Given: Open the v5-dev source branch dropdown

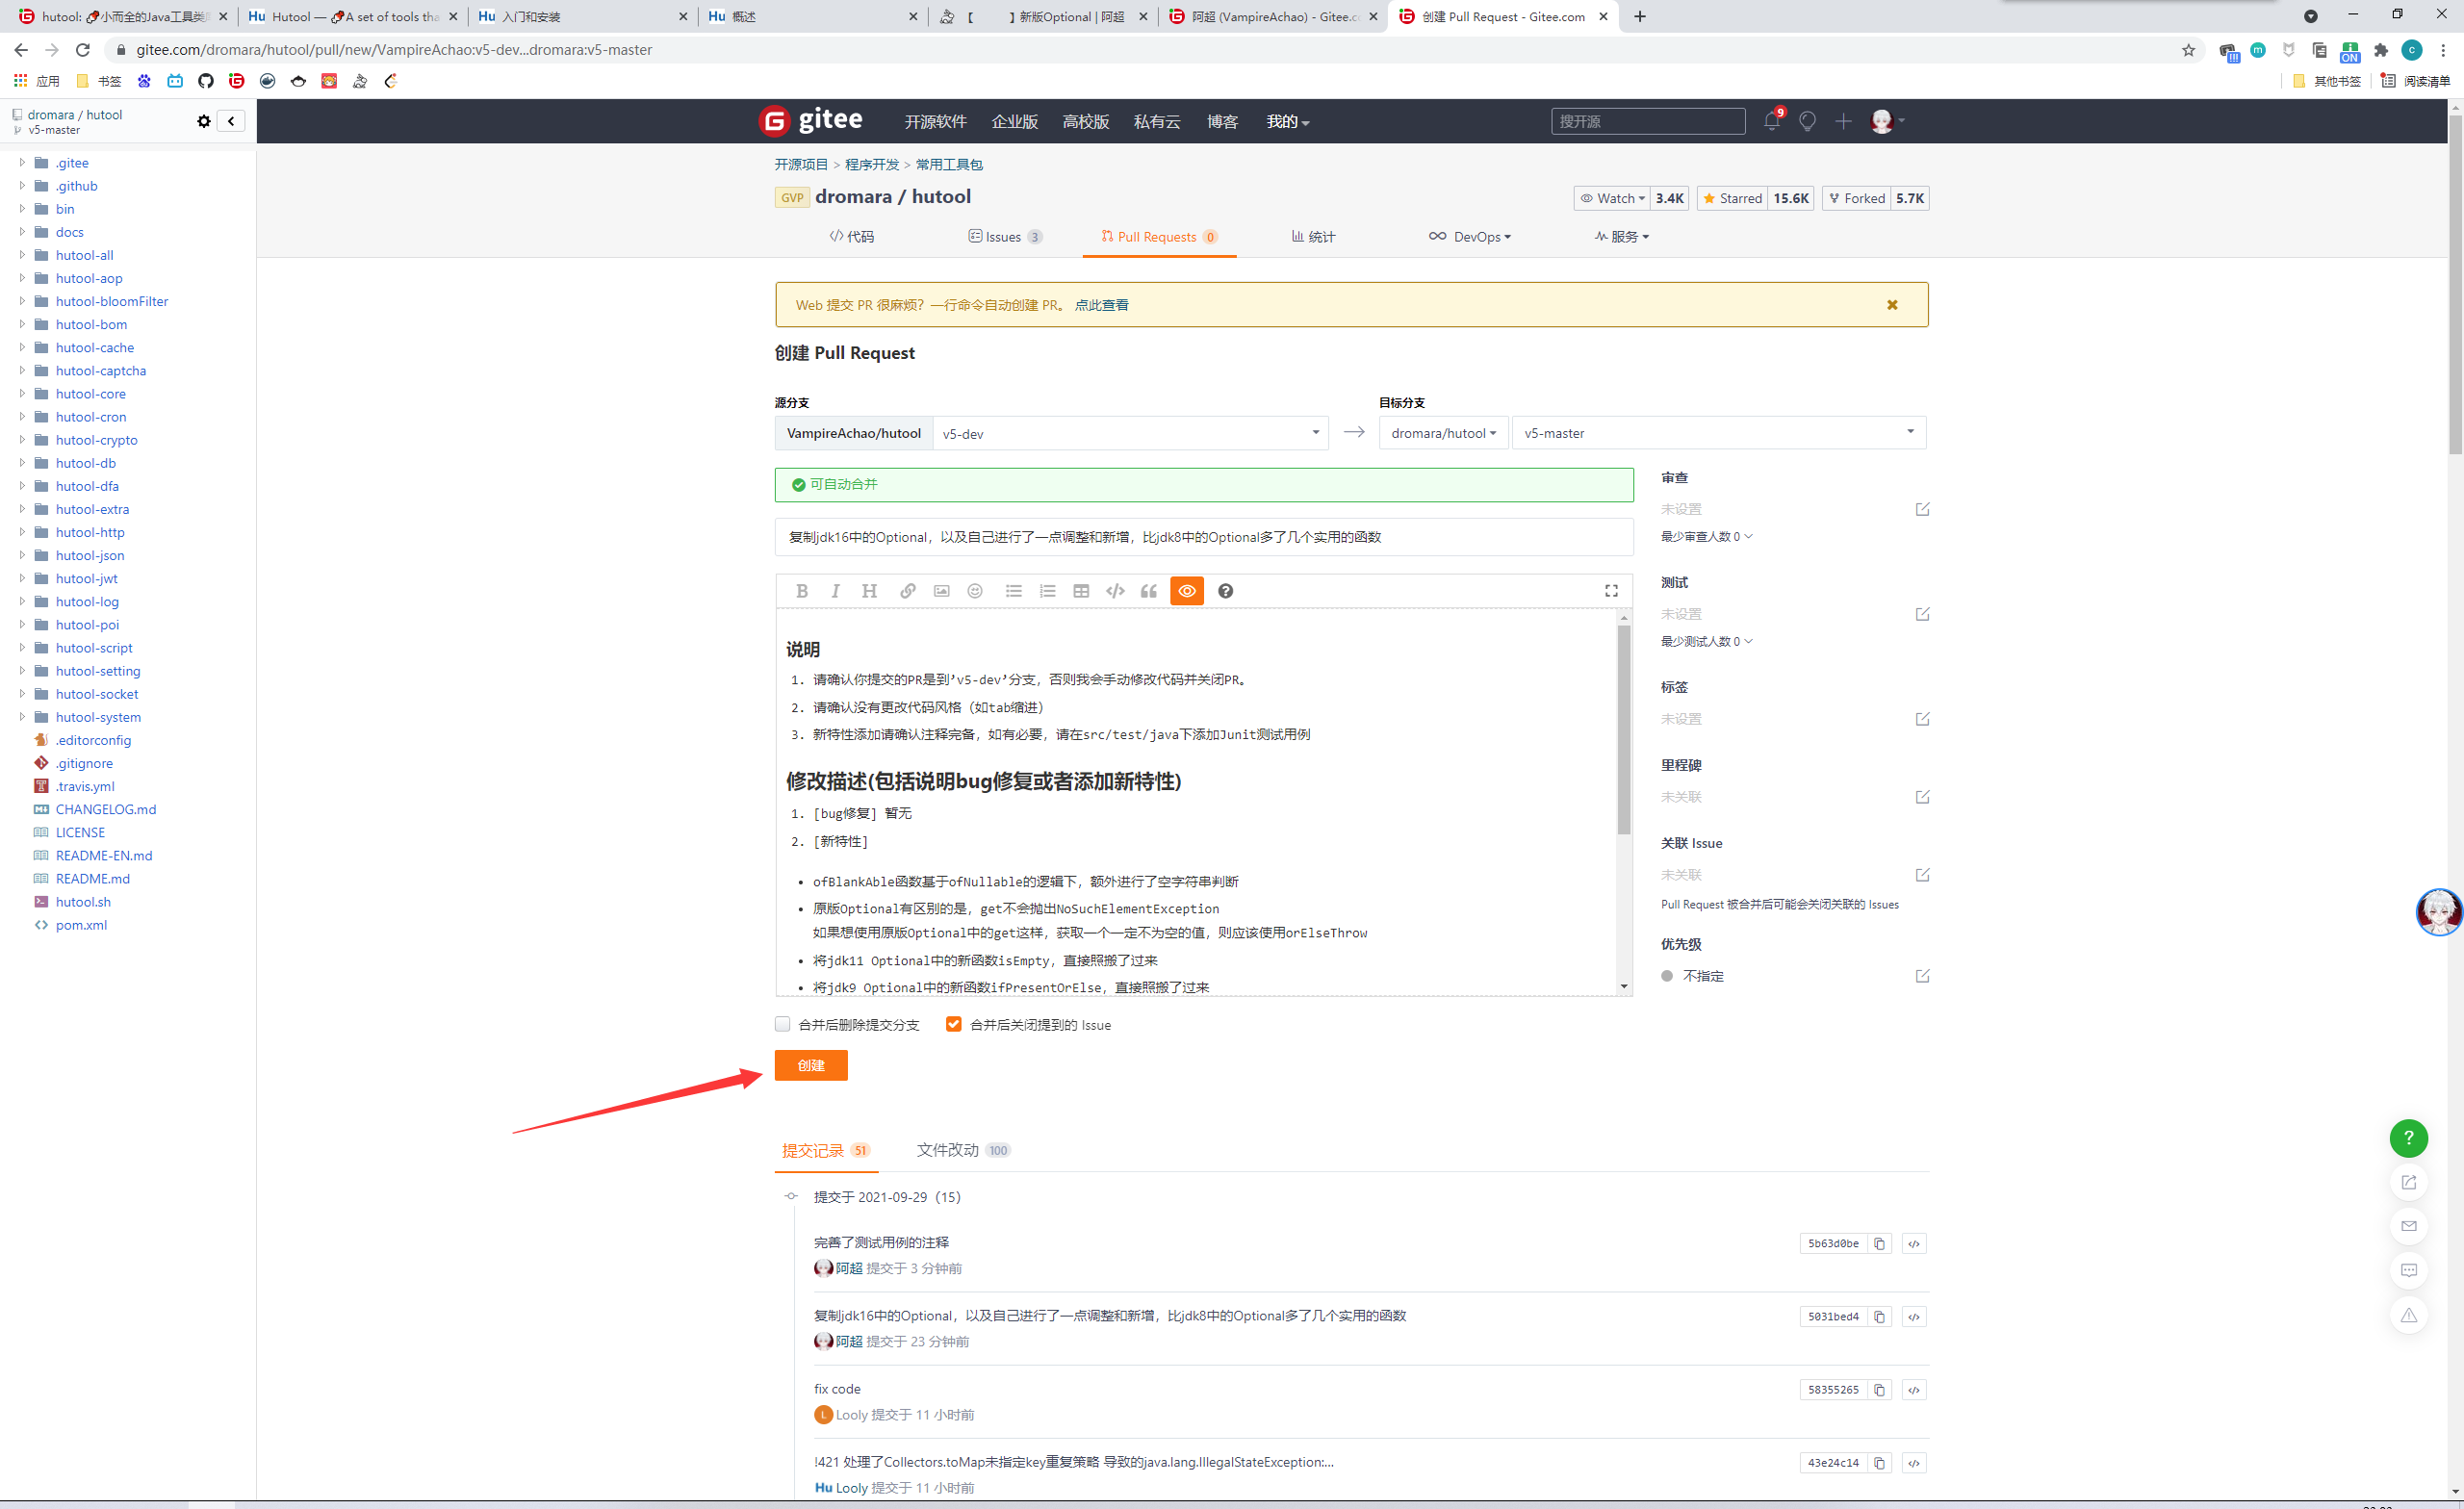Looking at the screenshot, I should (x=1130, y=433).
